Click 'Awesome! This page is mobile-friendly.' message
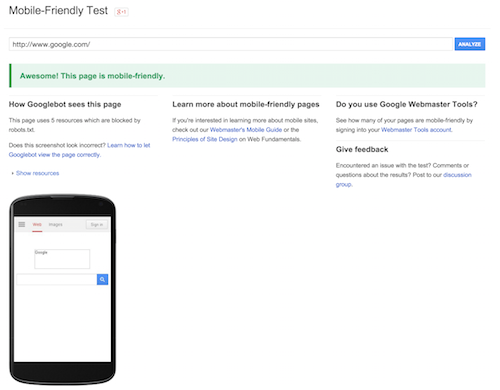This screenshot has height=390, width=500. [92, 76]
